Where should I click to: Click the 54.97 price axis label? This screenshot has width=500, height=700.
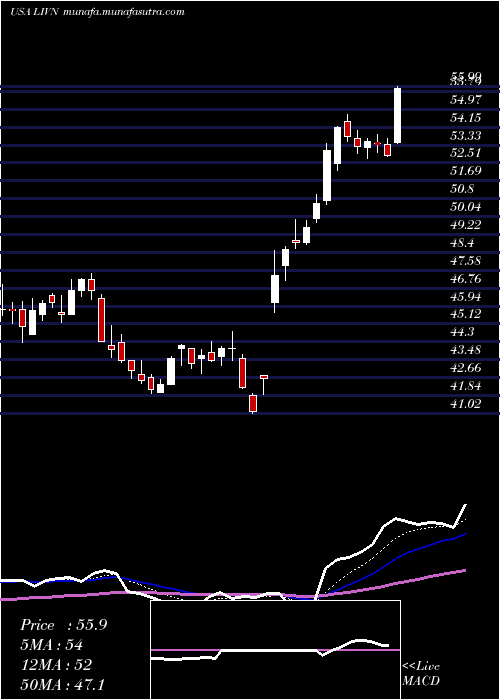466,100
